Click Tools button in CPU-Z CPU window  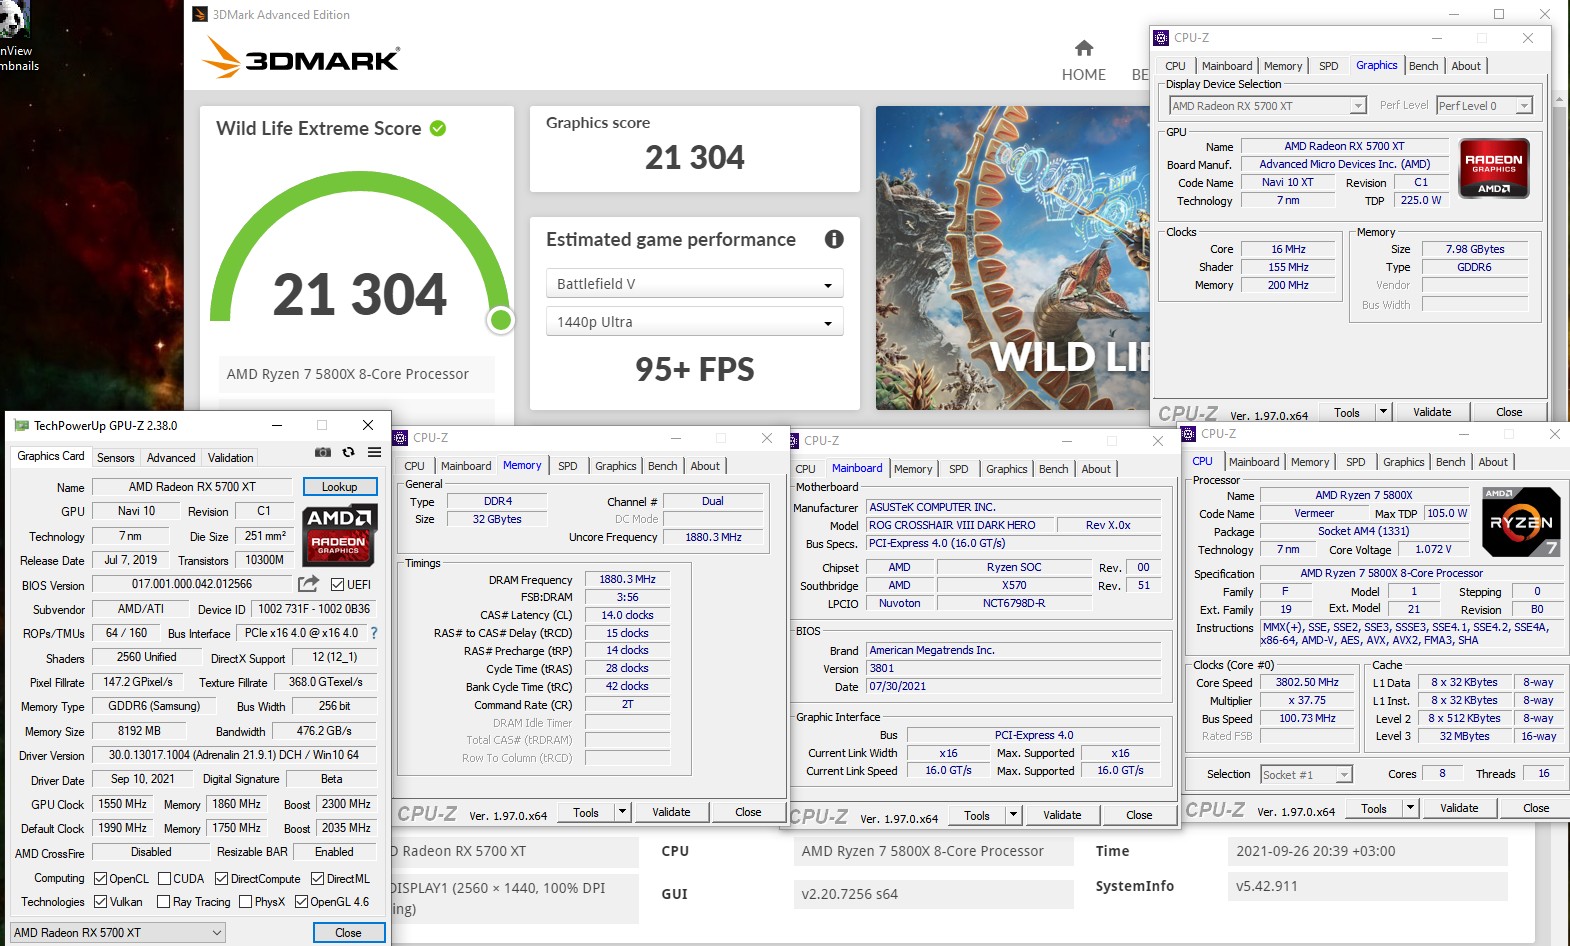tap(1374, 808)
